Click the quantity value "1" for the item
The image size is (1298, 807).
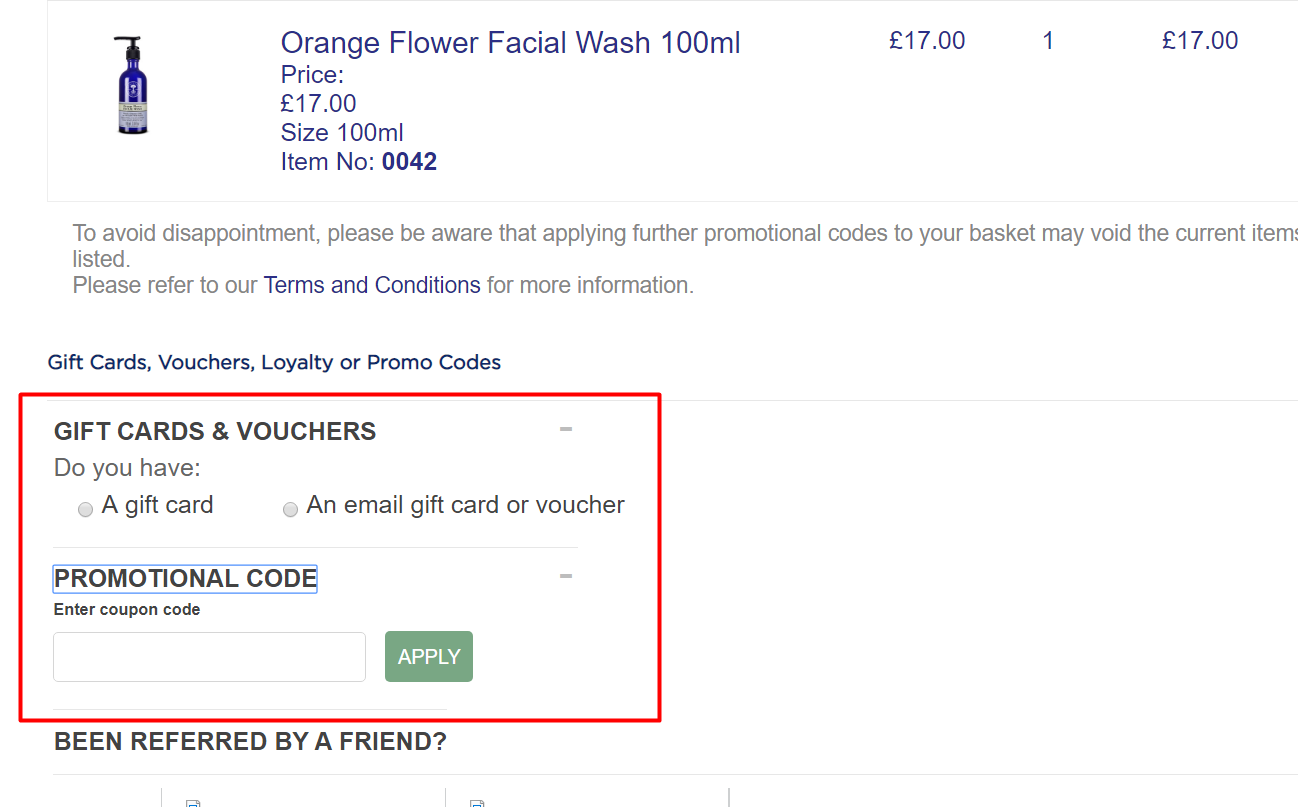pos(1048,41)
